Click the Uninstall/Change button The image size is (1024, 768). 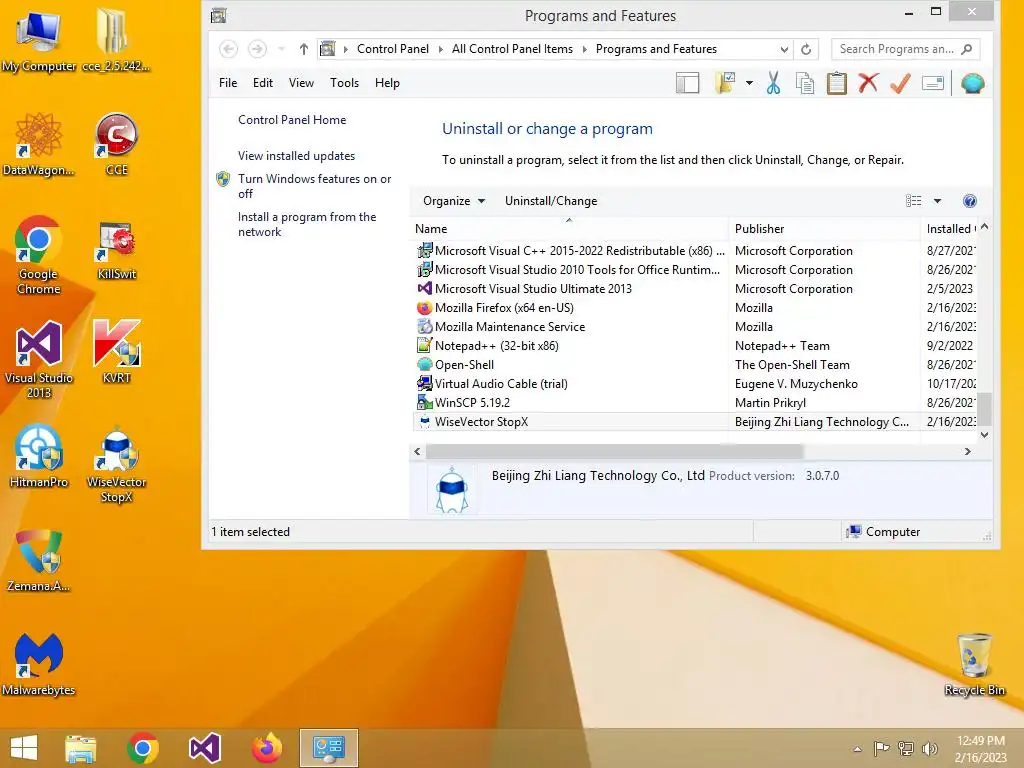point(551,201)
